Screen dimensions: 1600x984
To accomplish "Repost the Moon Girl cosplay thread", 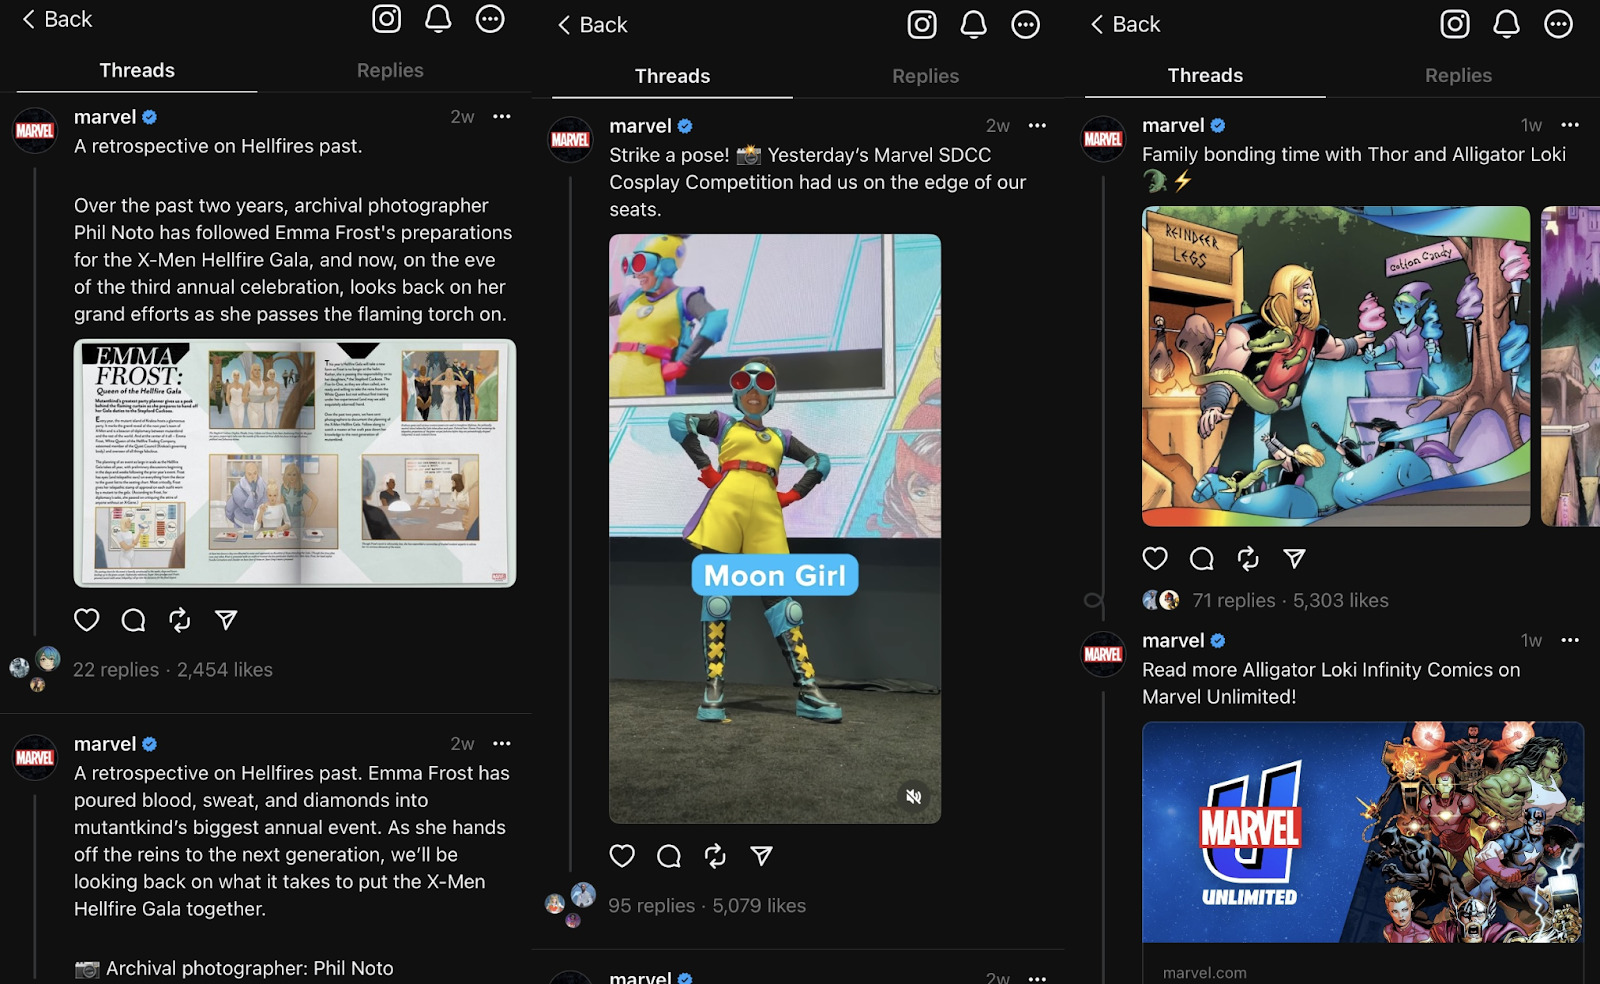I will pyautogui.click(x=715, y=856).
